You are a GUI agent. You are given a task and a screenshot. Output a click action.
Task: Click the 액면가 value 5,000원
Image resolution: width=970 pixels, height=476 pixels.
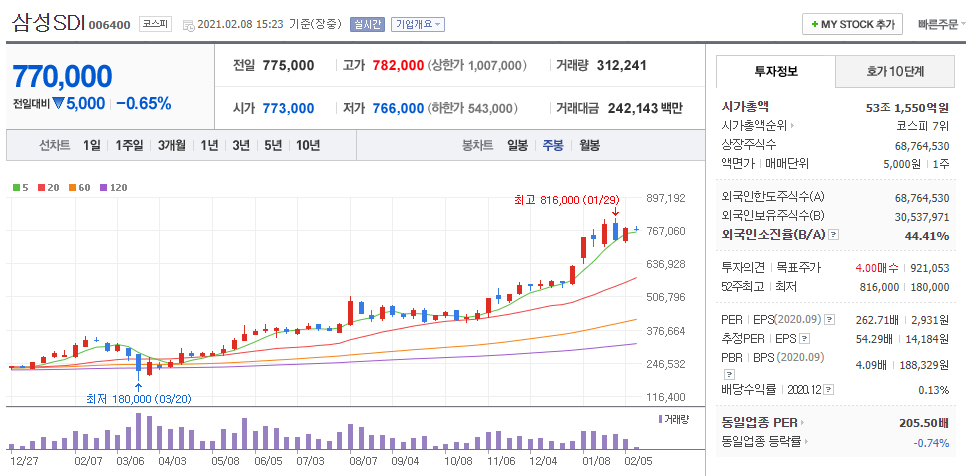tap(901, 164)
